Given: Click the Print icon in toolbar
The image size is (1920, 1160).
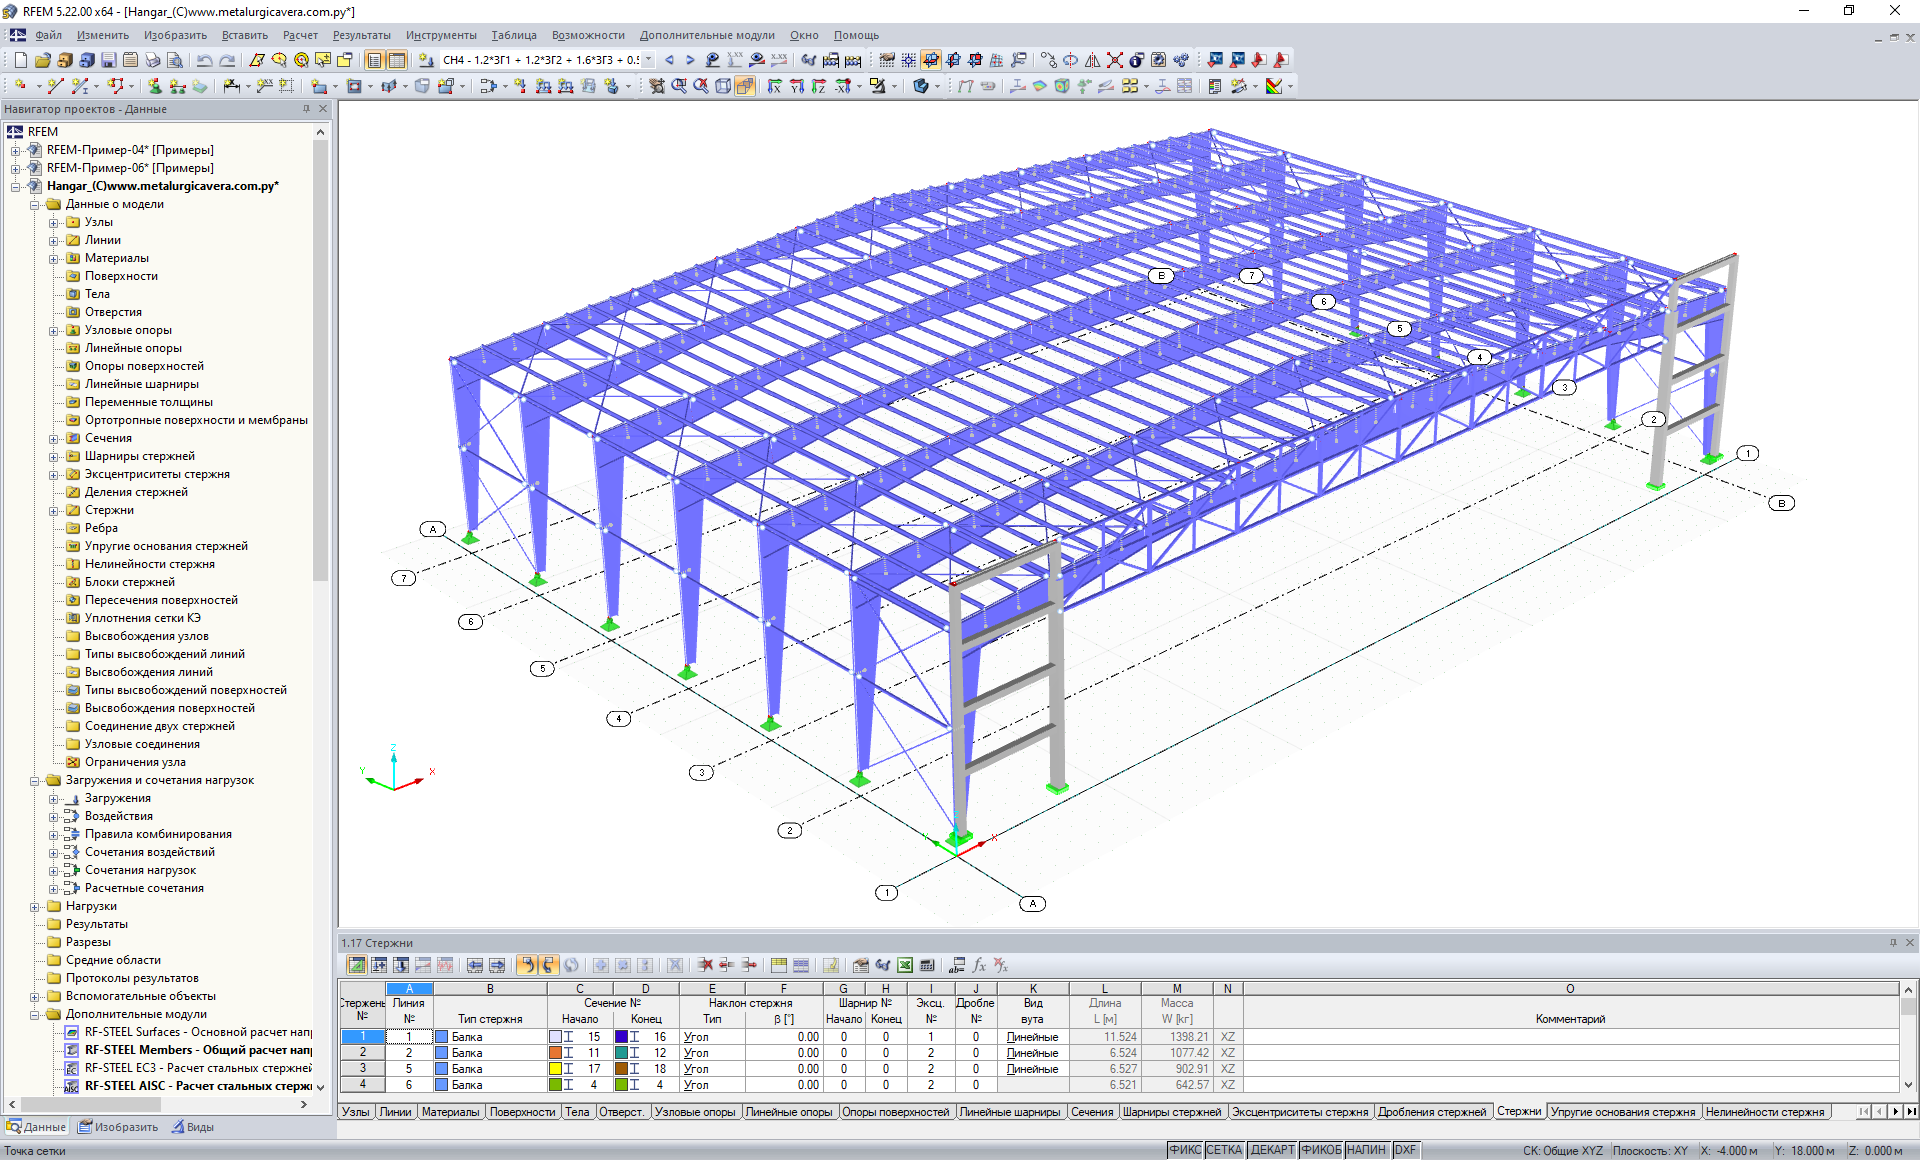Looking at the screenshot, I should coord(152,60).
